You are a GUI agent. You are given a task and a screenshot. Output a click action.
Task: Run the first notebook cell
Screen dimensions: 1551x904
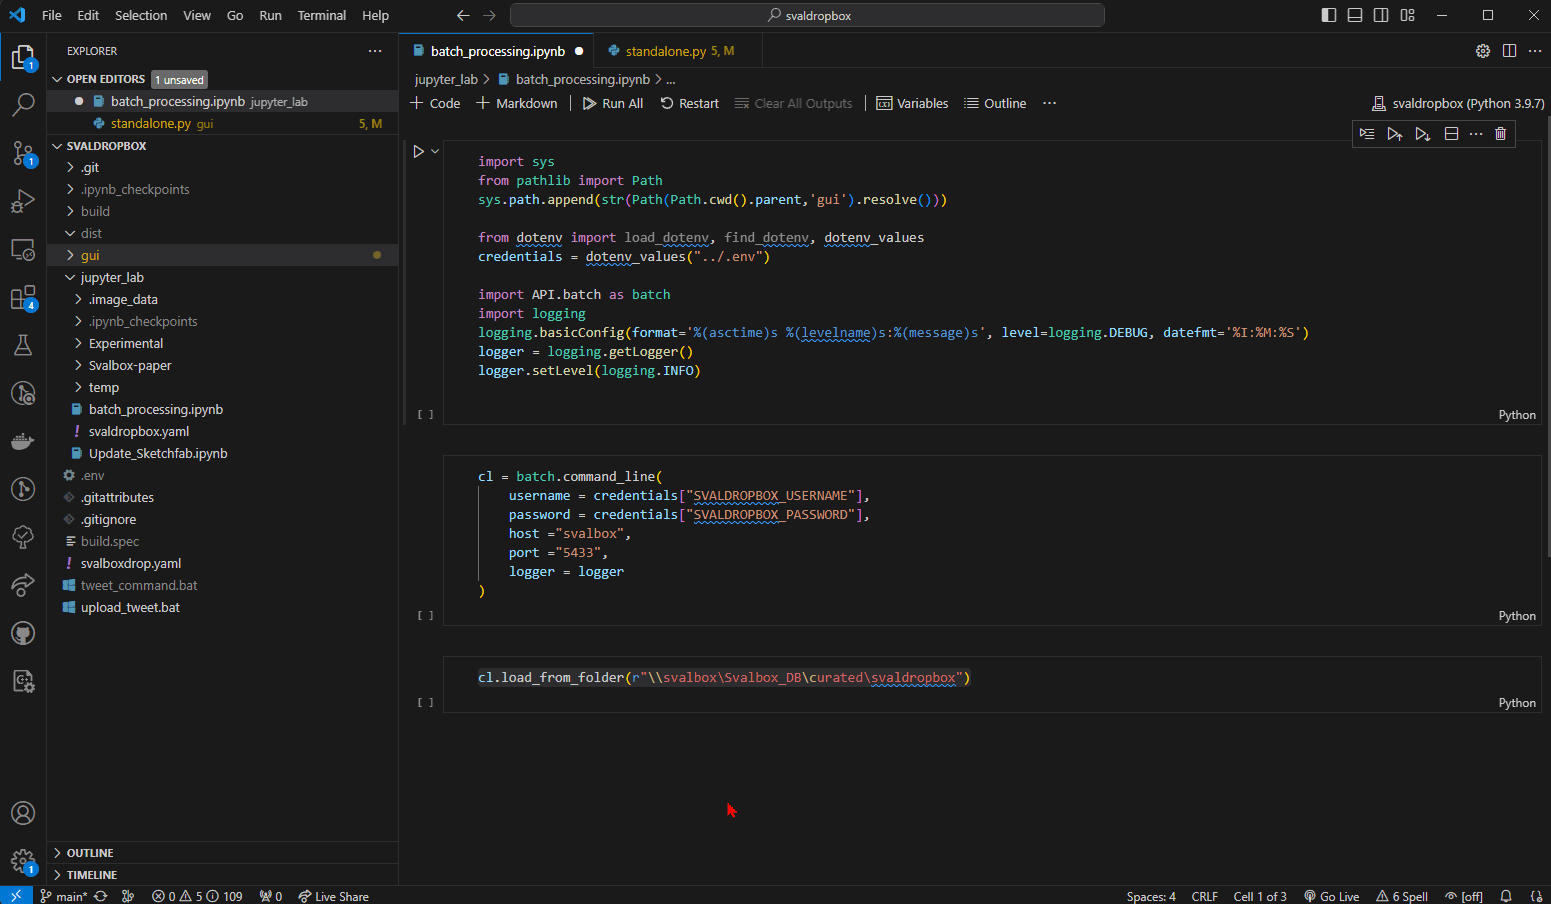[x=419, y=151]
